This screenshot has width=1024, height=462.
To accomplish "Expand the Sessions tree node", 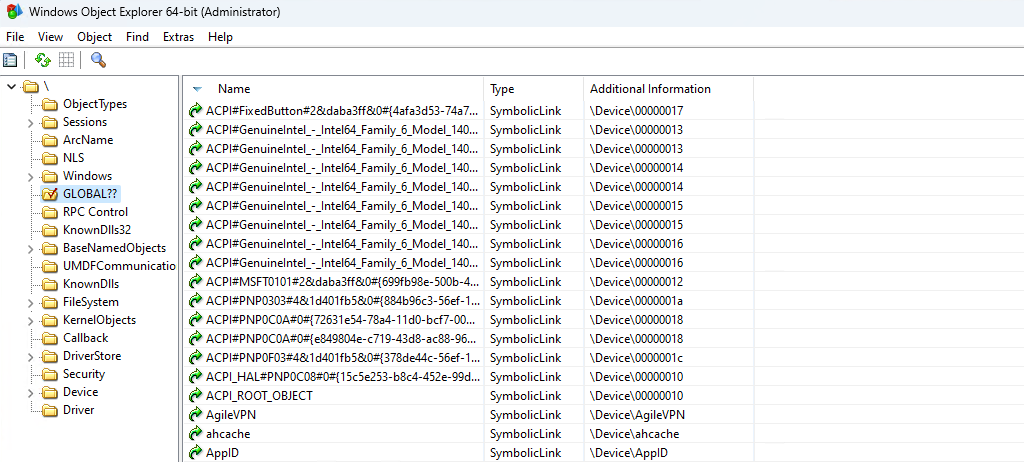I will 30,122.
